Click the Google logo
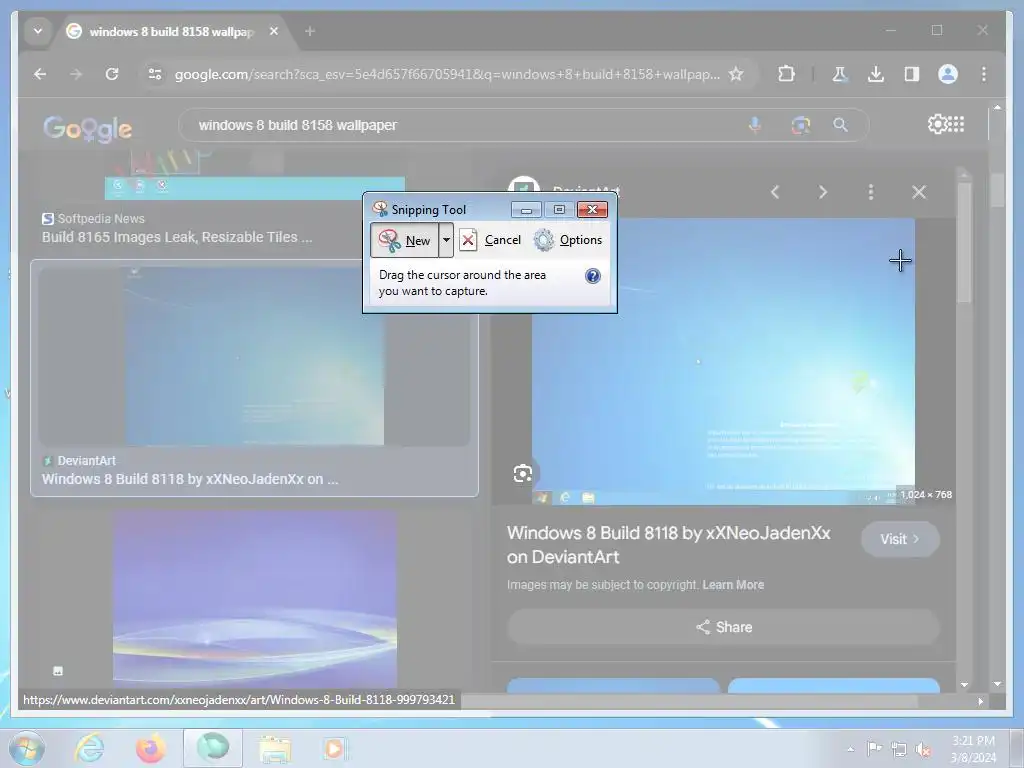Screen dimensions: 1024x768 [88, 128]
